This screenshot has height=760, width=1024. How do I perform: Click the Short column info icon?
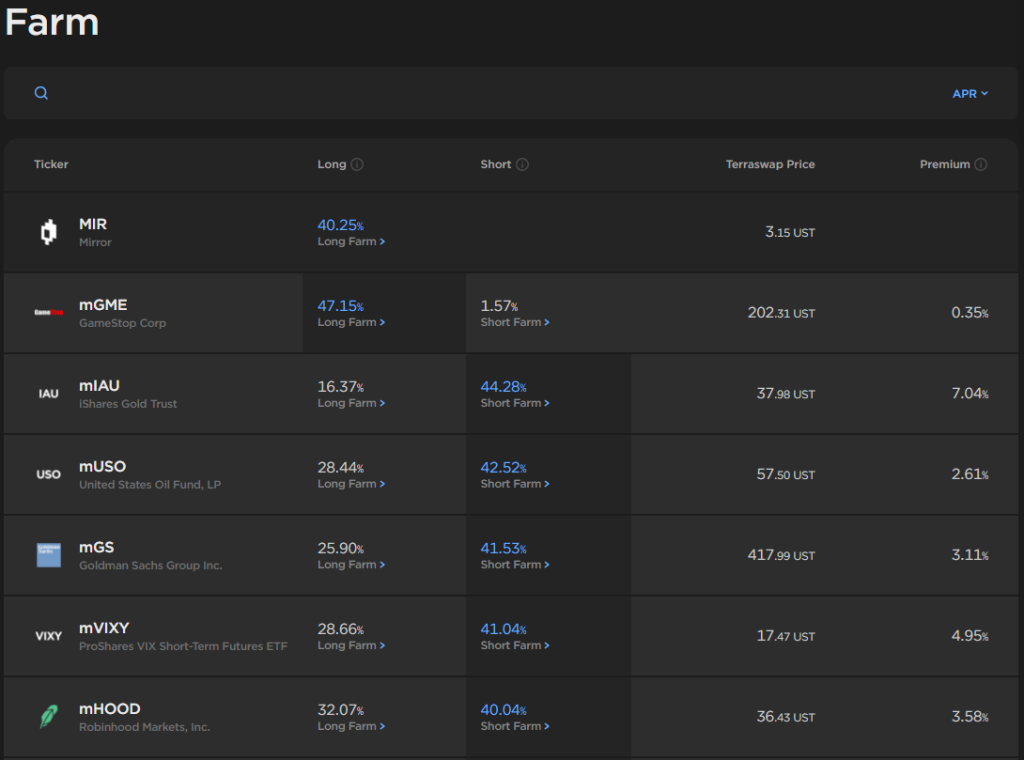pos(522,165)
